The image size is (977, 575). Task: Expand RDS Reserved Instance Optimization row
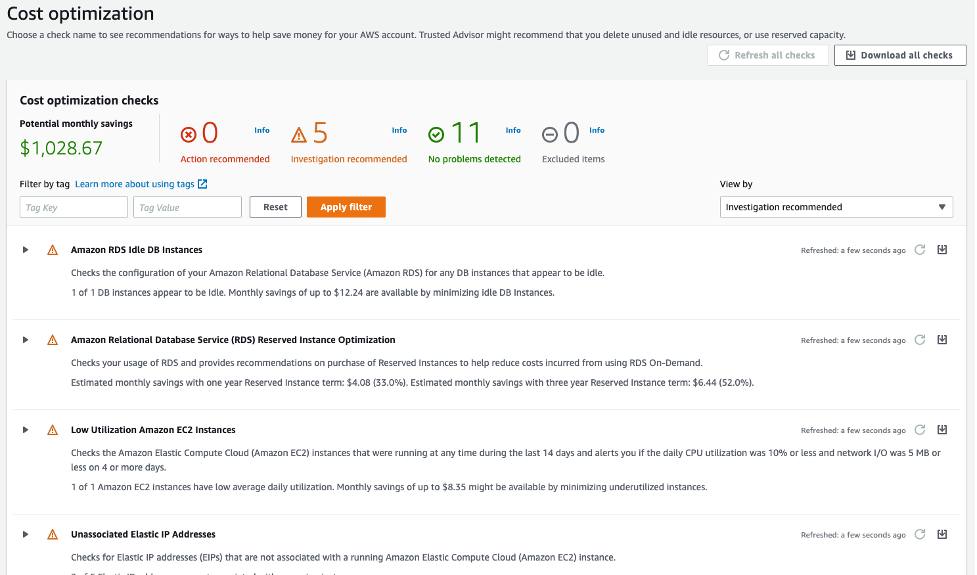(x=26, y=340)
